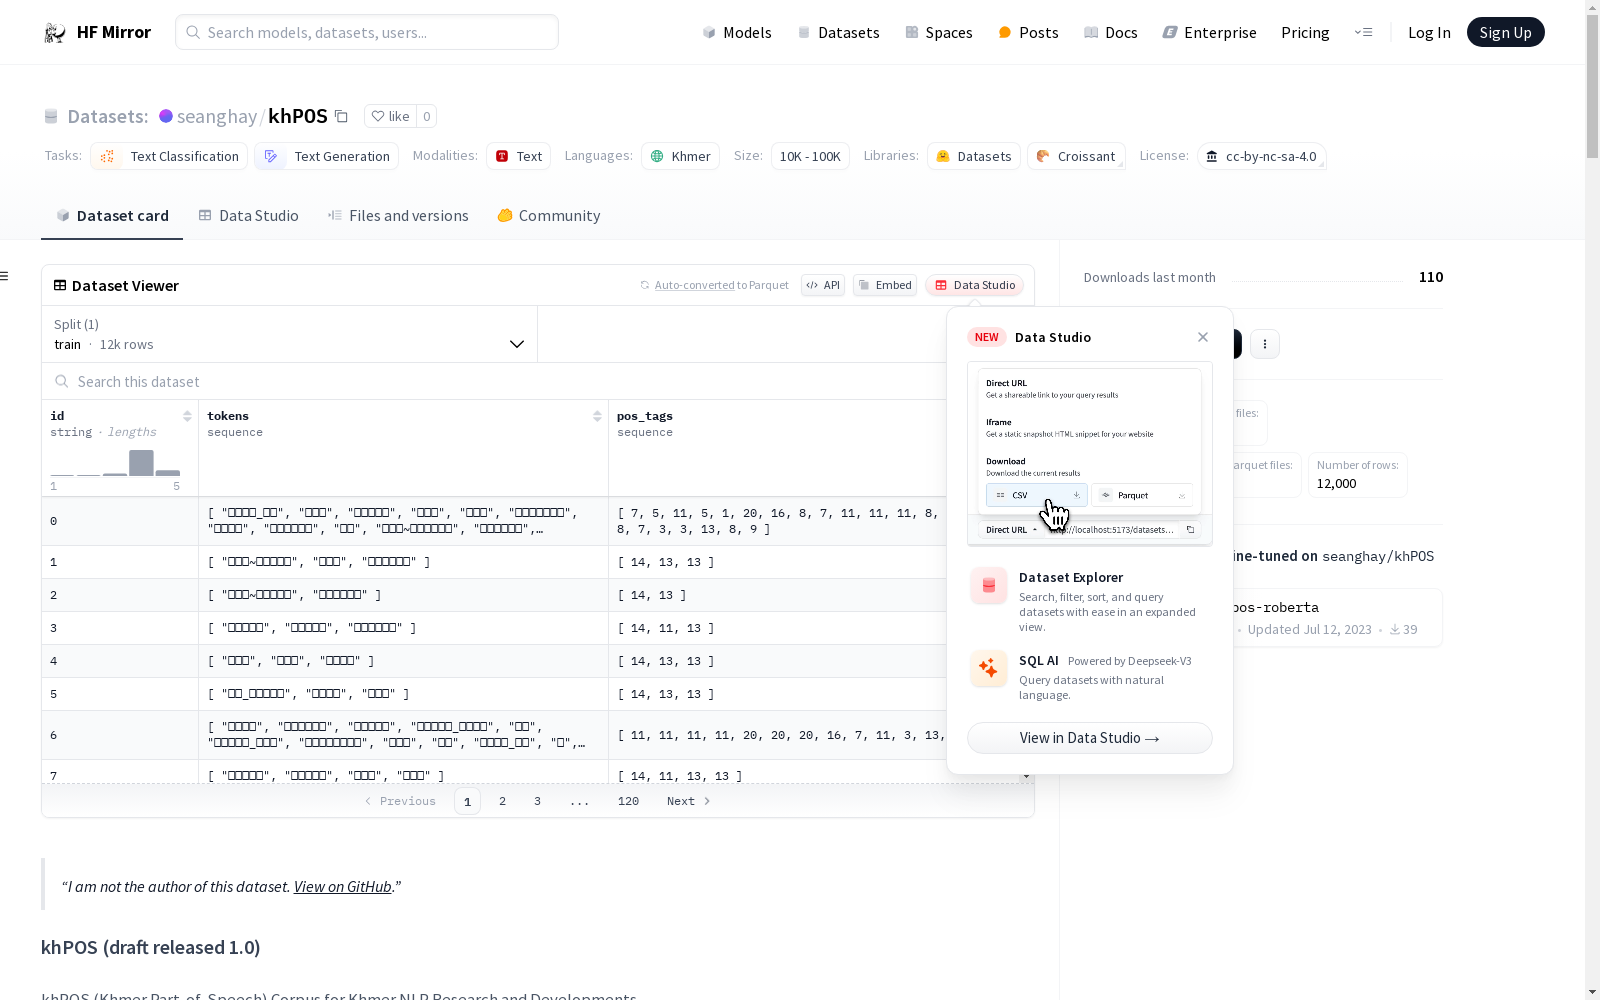Click the like heart button

391,116
